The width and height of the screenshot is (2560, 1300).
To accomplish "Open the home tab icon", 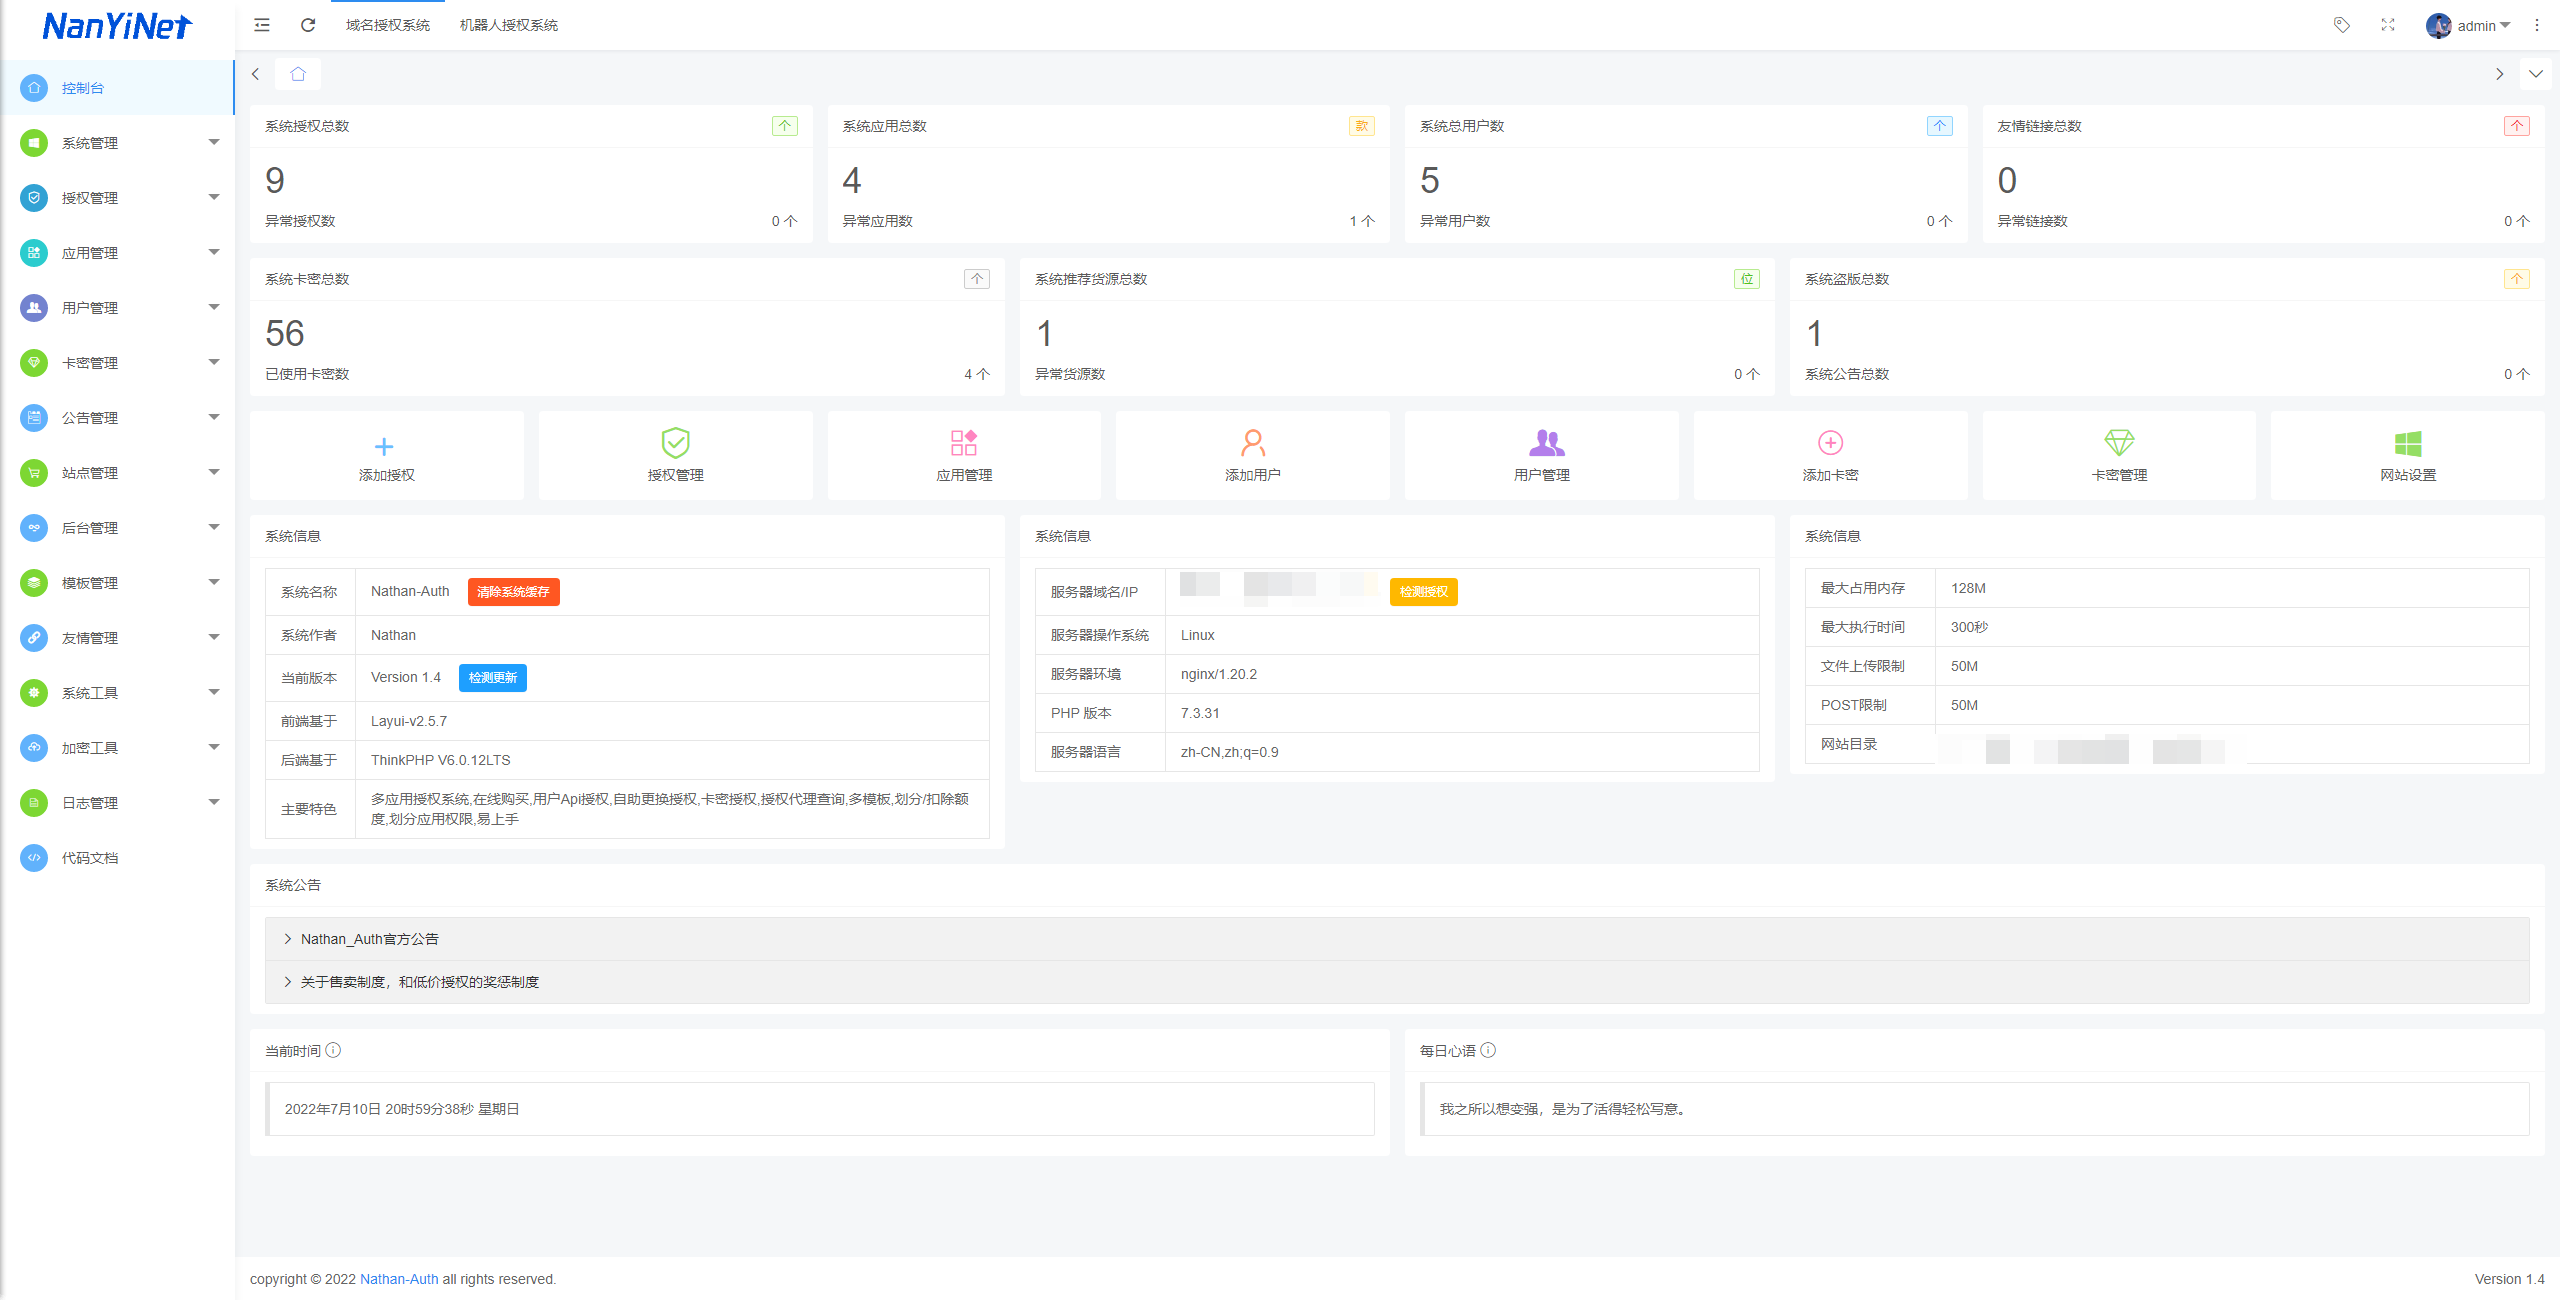I will pos(298,74).
